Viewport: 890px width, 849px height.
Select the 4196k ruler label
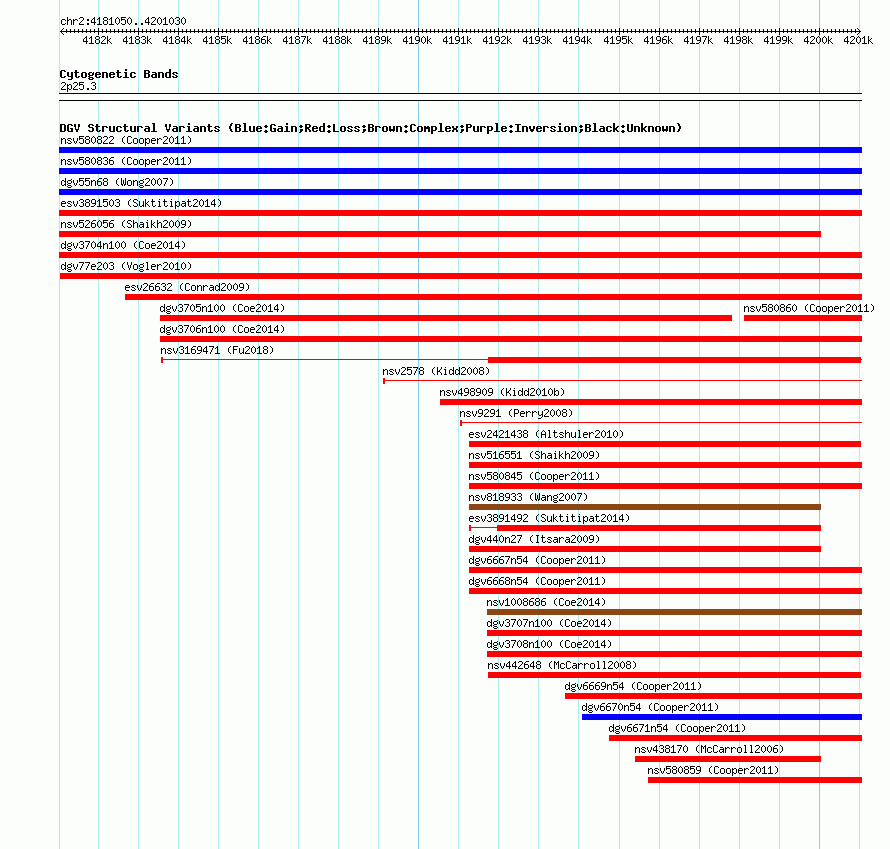(x=658, y=40)
